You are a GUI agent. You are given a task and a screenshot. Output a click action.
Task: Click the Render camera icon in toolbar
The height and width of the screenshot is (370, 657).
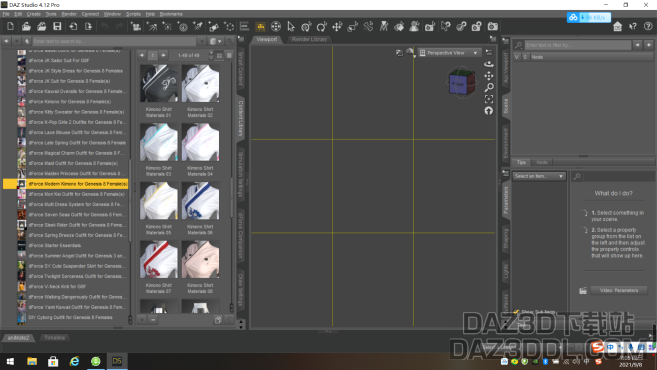click(x=493, y=27)
